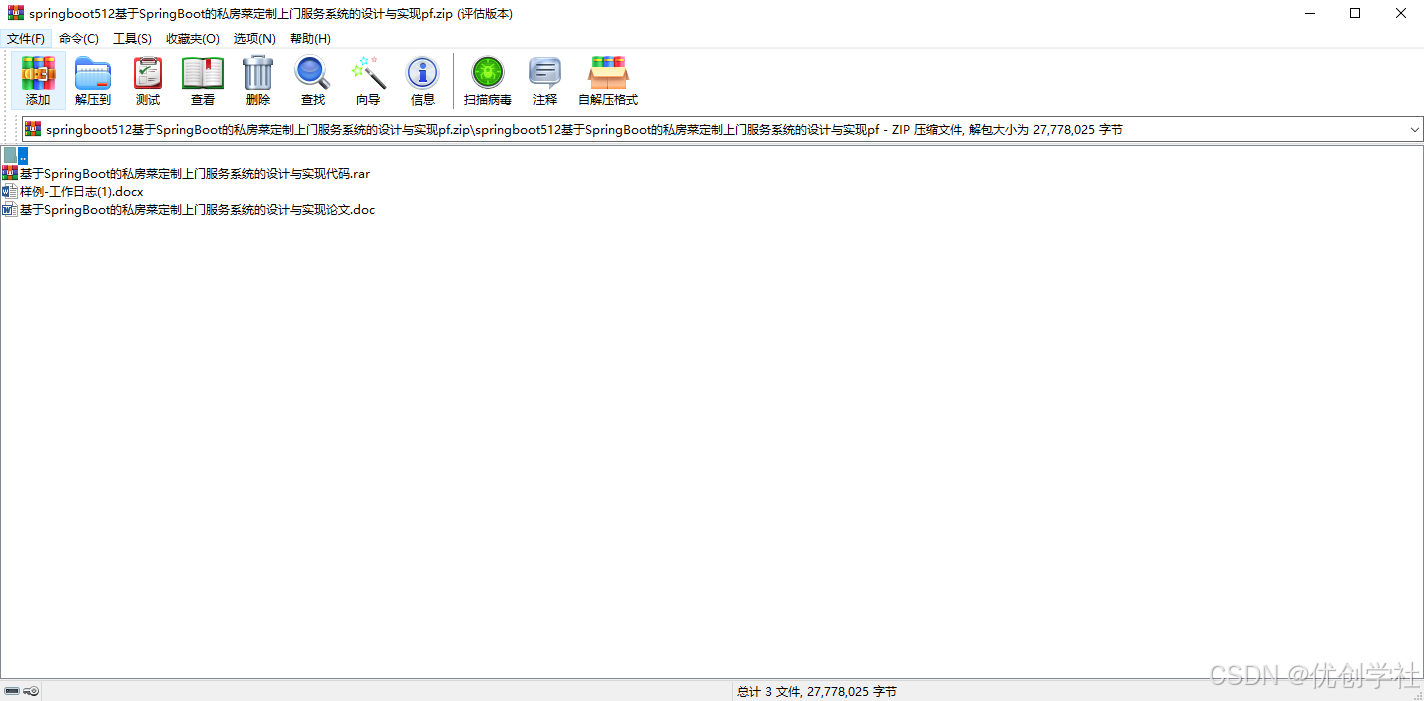
Task: Open the Help (帮助) menu
Action: (x=310, y=38)
